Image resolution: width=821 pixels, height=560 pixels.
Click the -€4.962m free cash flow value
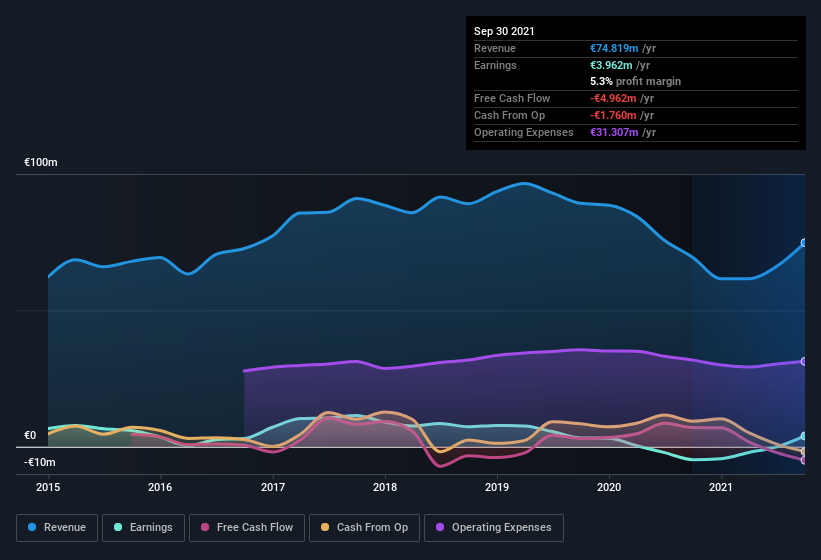(613, 98)
